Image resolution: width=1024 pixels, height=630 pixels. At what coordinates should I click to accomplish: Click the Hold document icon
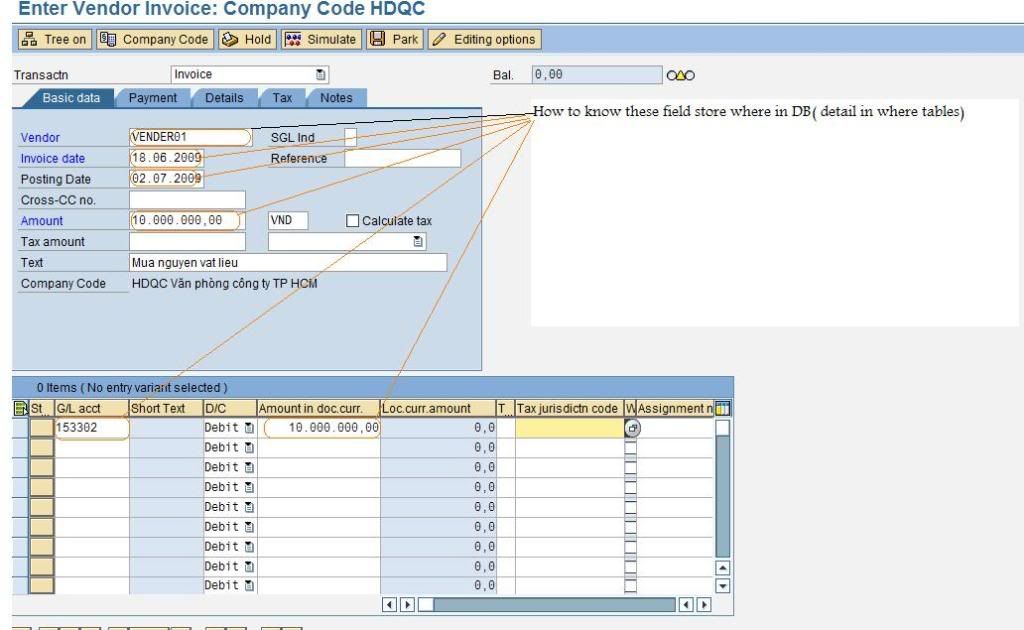pos(229,40)
